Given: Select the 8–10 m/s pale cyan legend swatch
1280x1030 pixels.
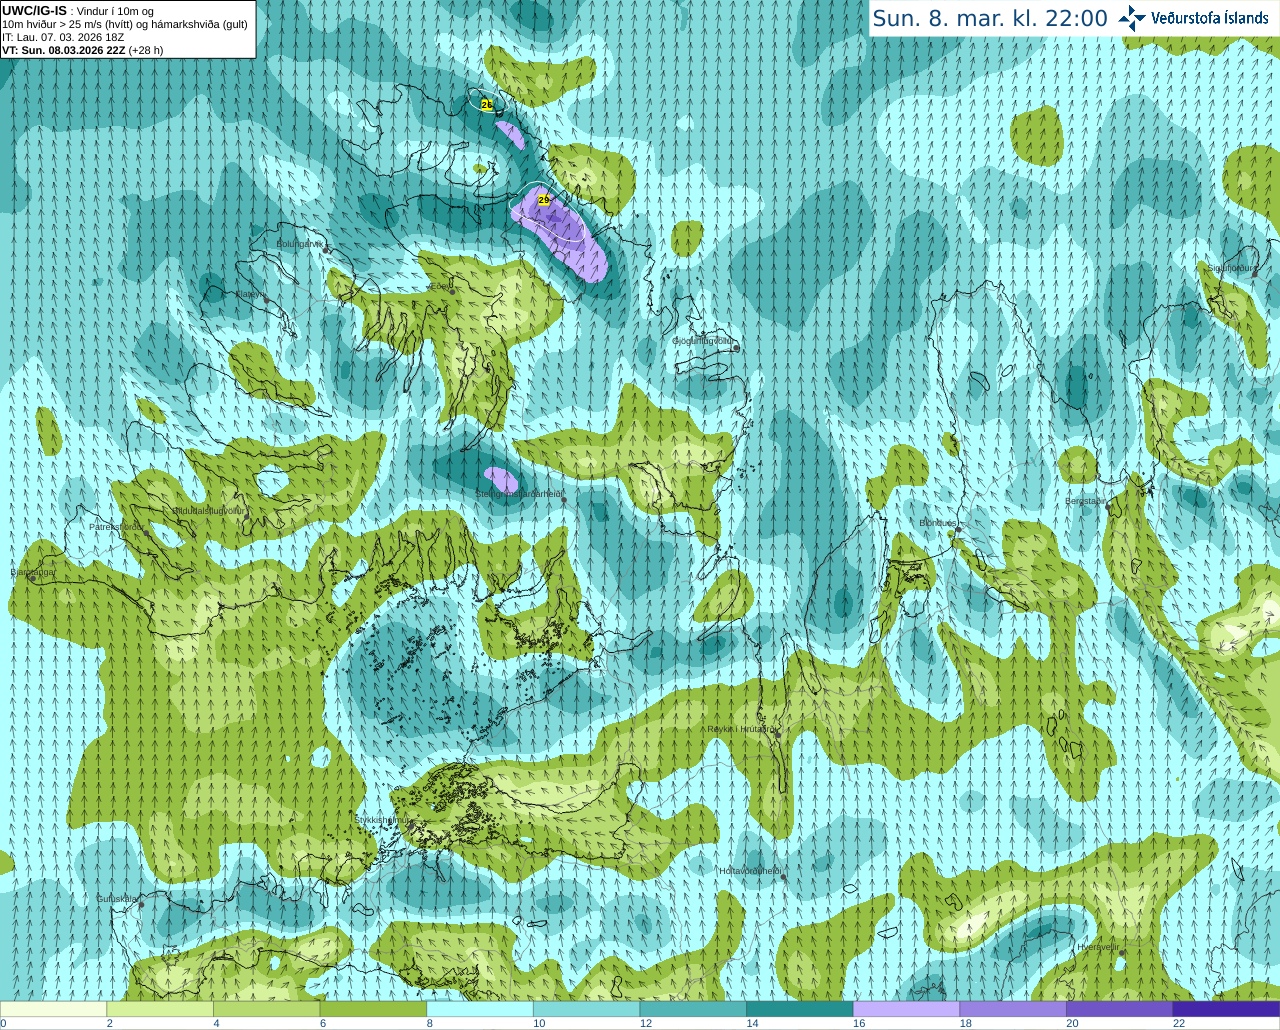Looking at the screenshot, I should [x=480, y=1009].
